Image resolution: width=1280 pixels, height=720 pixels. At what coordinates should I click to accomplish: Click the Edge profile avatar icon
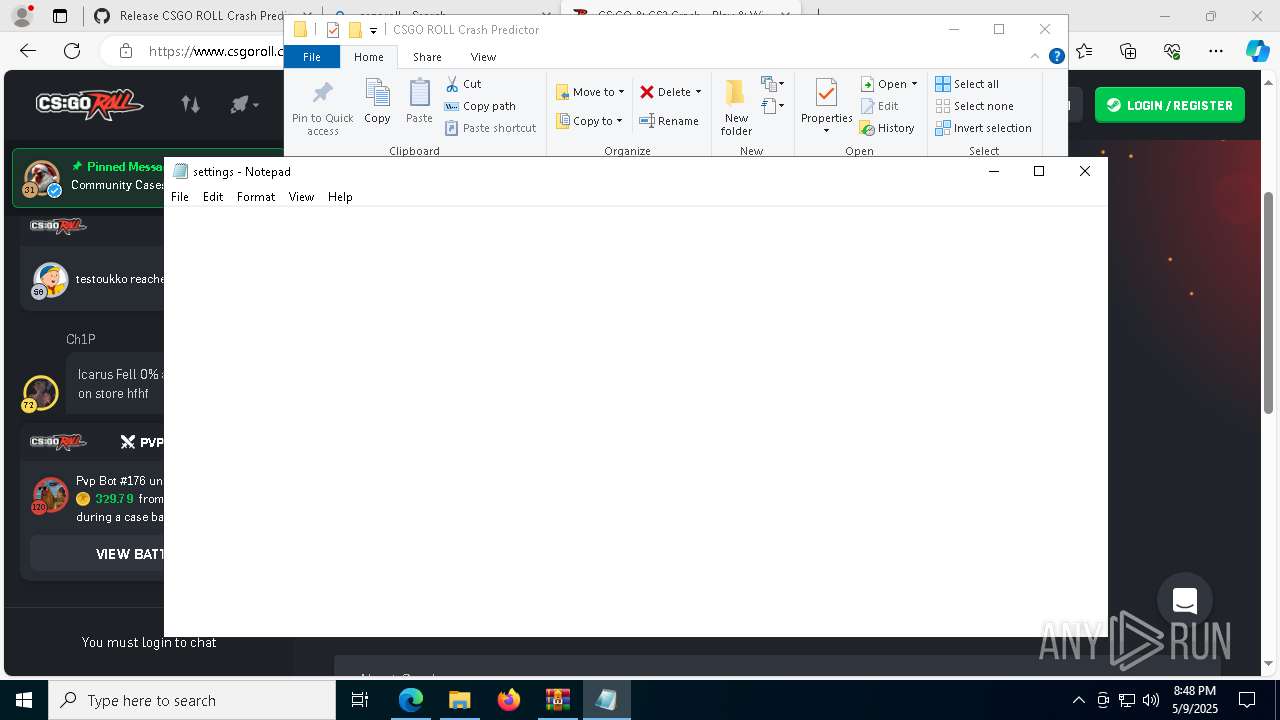(22, 16)
